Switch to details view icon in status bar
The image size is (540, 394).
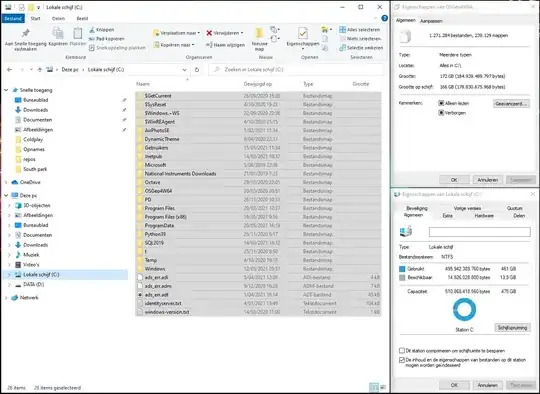(x=373, y=387)
